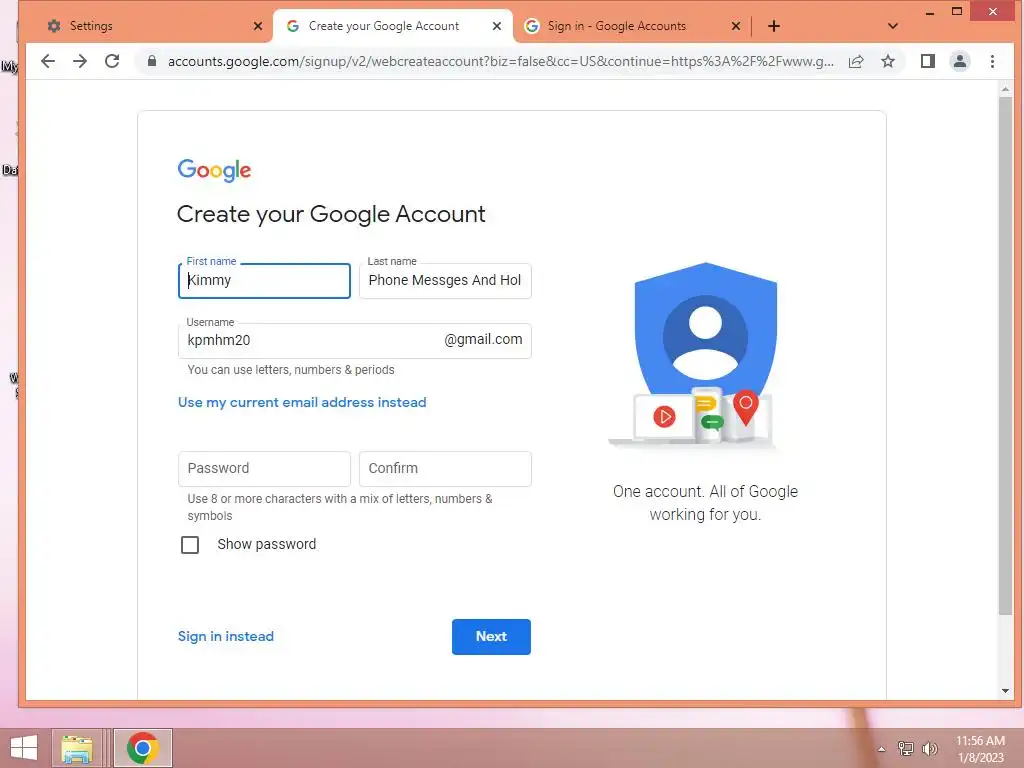Follow the Sign in instead link
Viewport: 1024px width, 768px height.
[x=226, y=636]
